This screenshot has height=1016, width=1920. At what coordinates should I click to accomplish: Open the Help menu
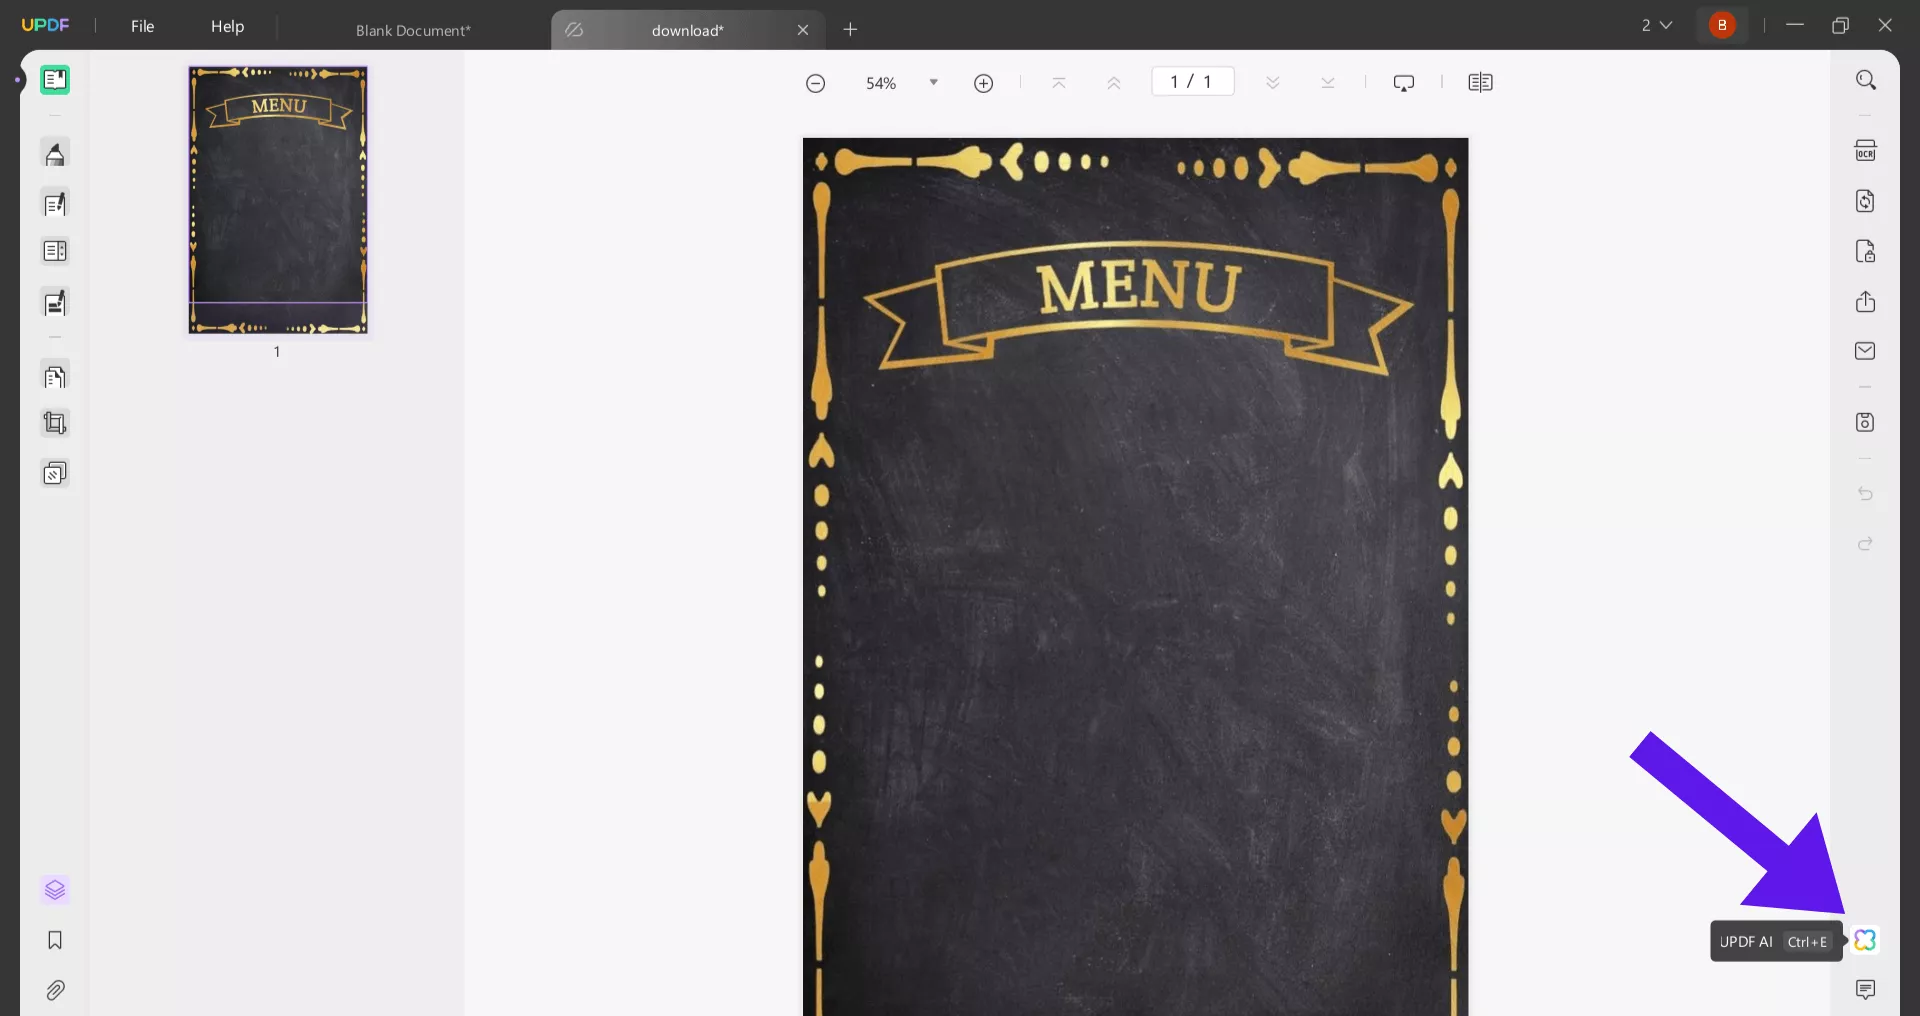227,26
